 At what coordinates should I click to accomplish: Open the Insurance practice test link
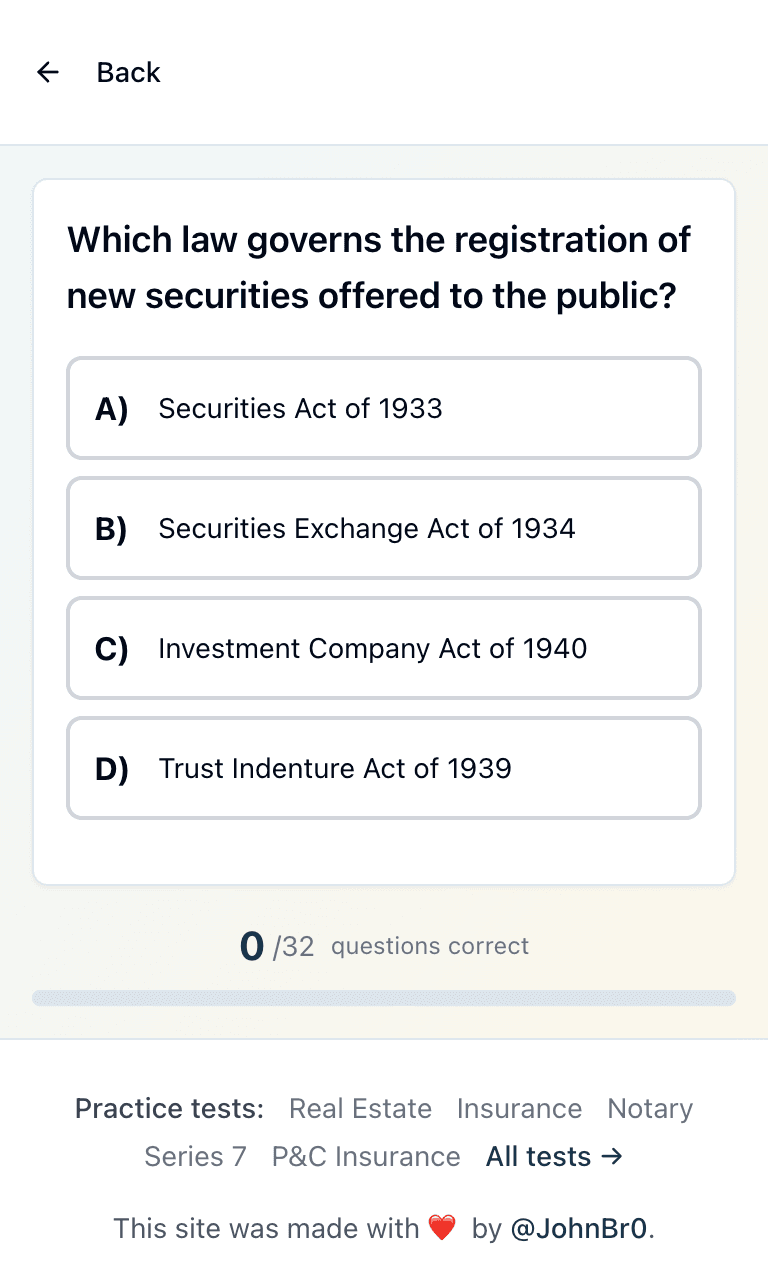click(x=519, y=1108)
